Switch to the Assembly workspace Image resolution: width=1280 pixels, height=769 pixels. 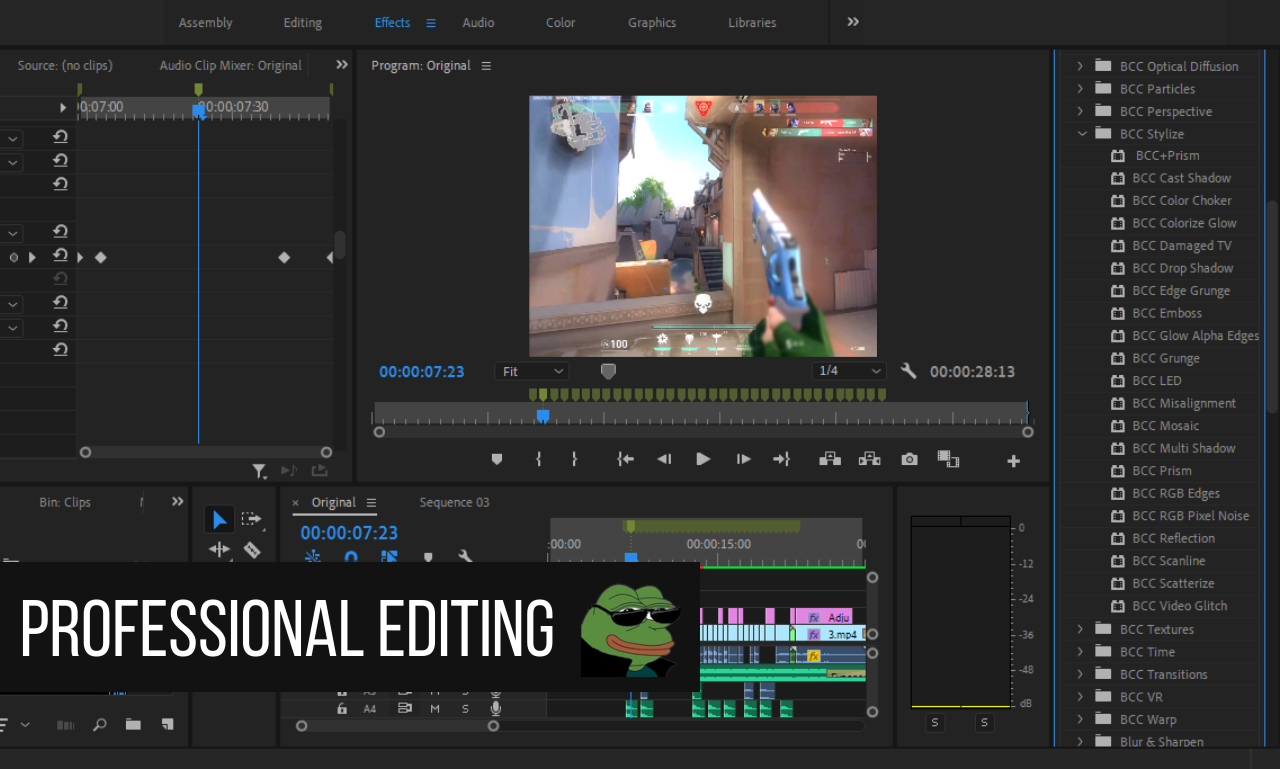pos(205,22)
